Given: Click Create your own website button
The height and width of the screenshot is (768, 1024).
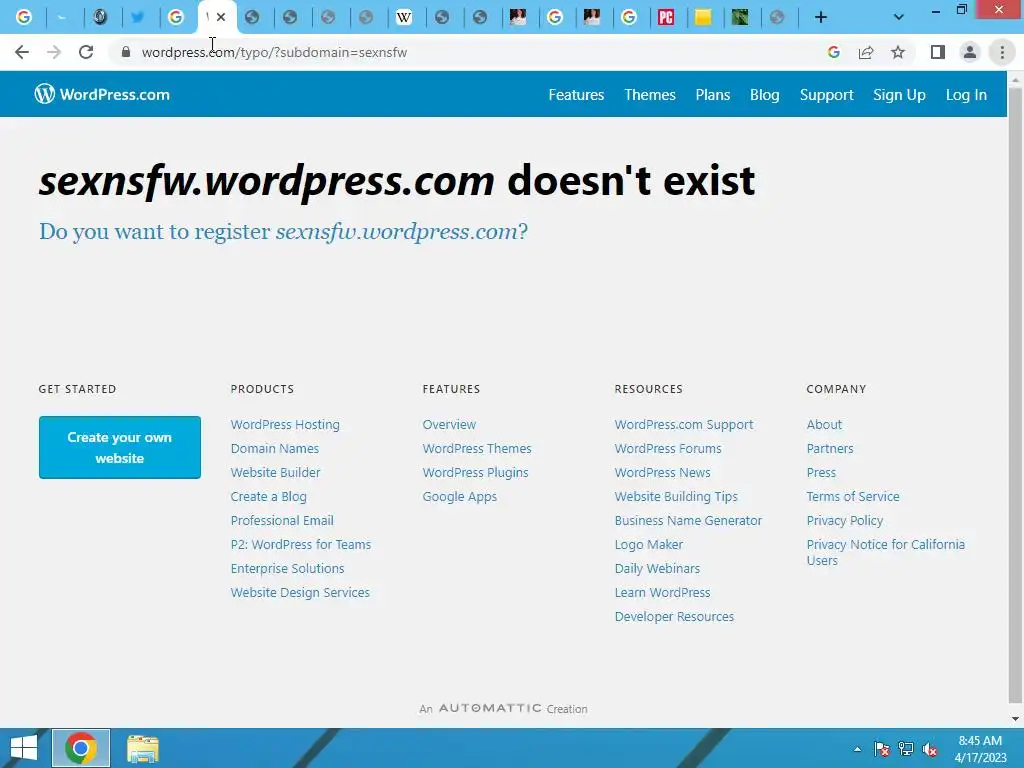Looking at the screenshot, I should coord(120,447).
